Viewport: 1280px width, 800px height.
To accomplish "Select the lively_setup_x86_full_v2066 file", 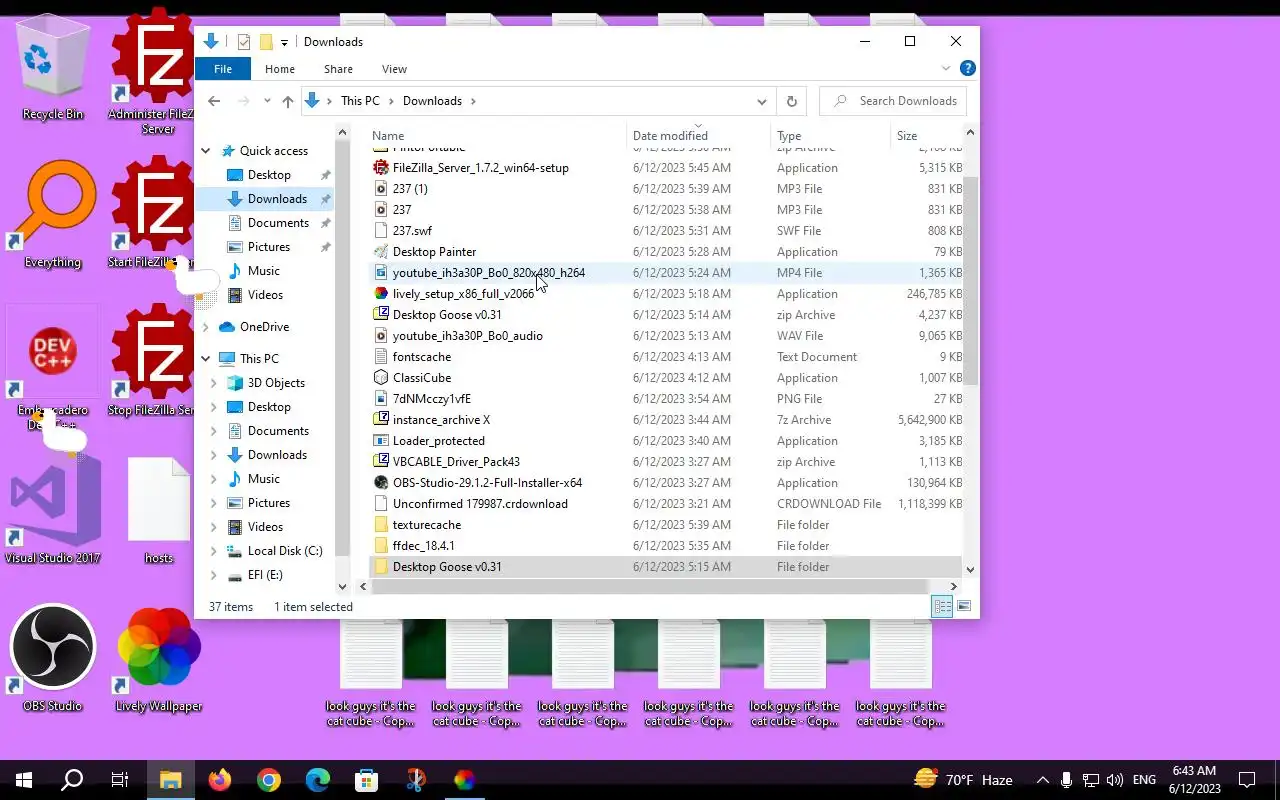I will point(463,294).
